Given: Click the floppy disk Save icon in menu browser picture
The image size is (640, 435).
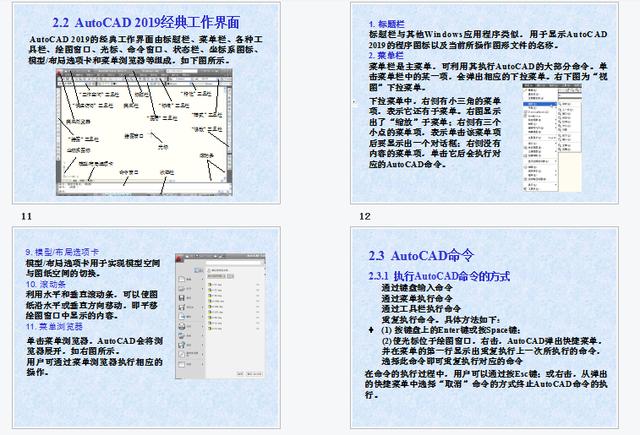Looking at the screenshot, I should (x=182, y=297).
